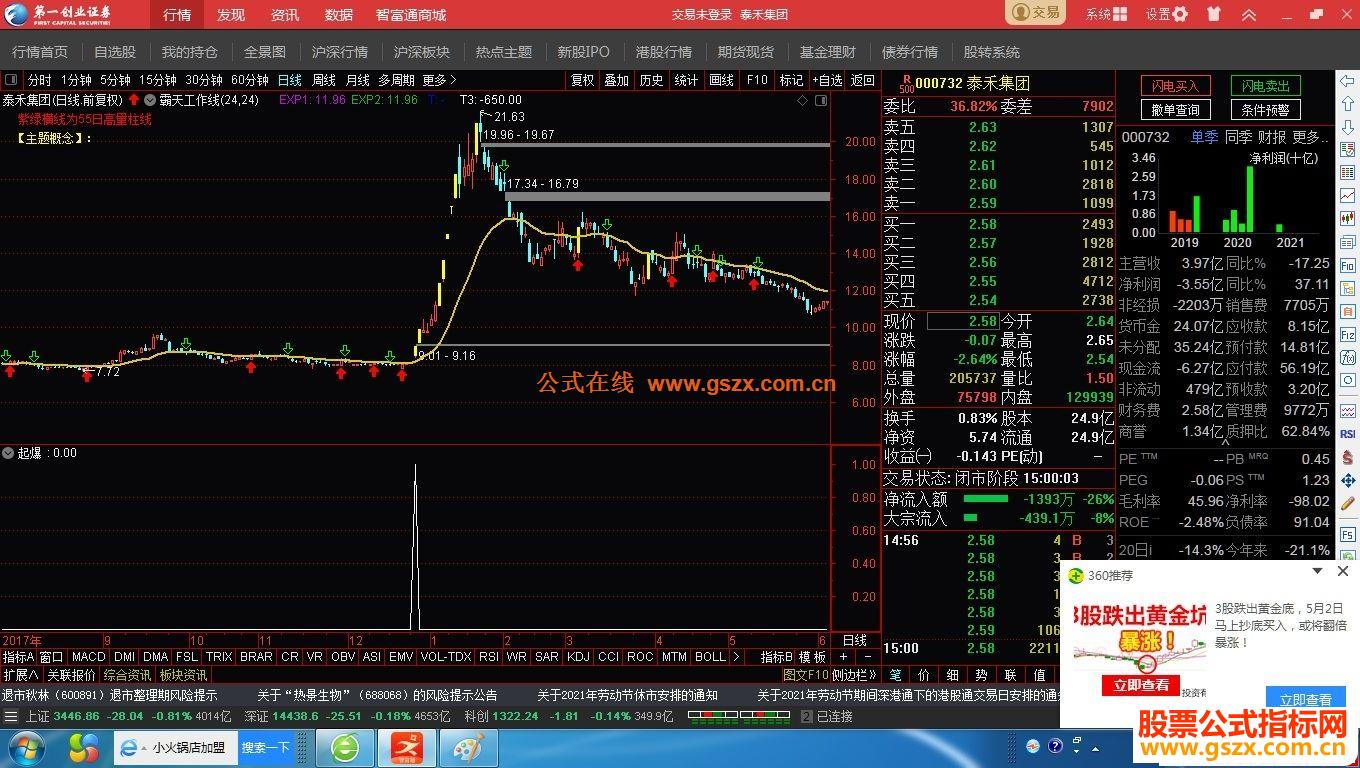
Task: Open 更多 in financial panel
Action: tap(1310, 137)
